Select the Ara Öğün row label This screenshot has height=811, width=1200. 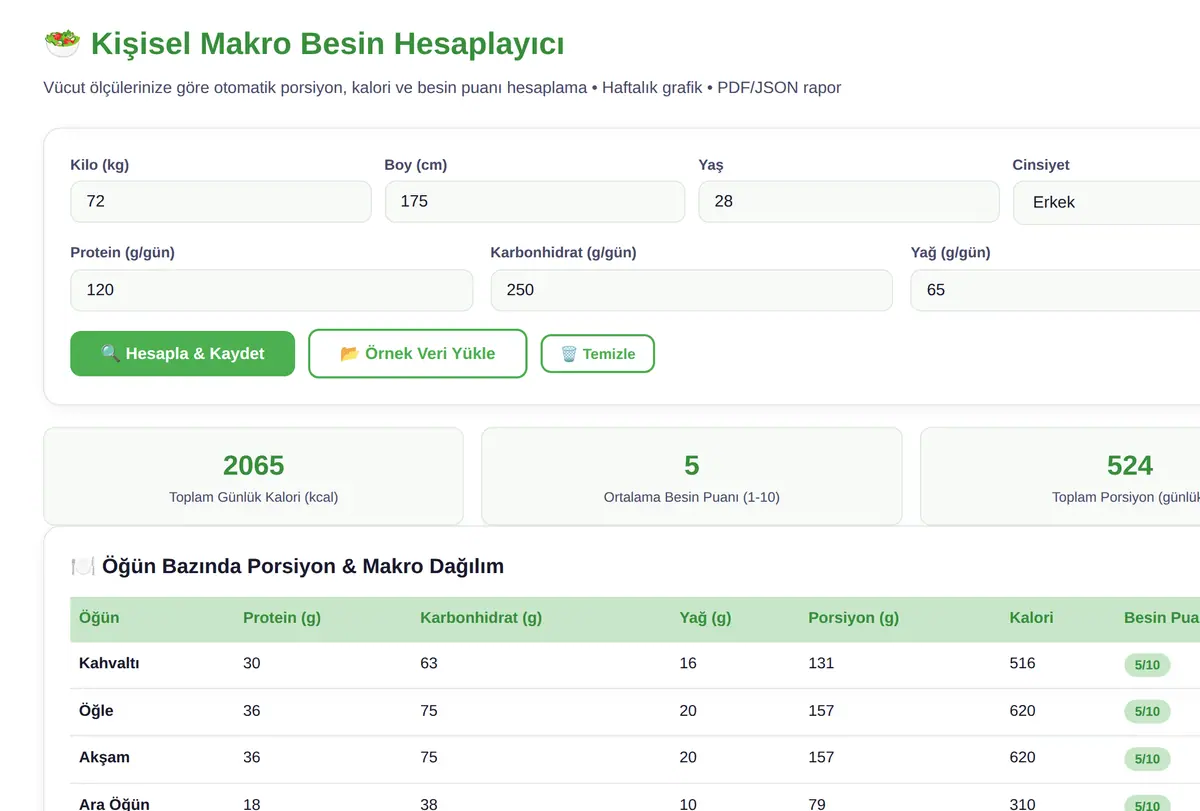click(x=114, y=804)
